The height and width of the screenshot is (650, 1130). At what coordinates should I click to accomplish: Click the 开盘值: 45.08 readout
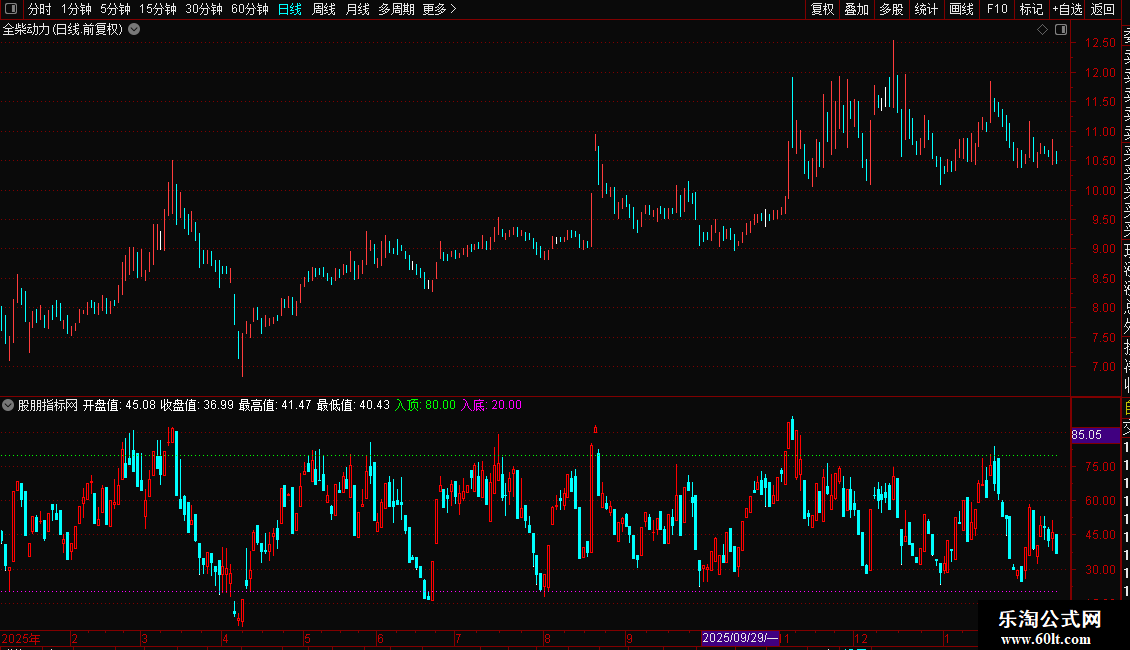click(119, 405)
